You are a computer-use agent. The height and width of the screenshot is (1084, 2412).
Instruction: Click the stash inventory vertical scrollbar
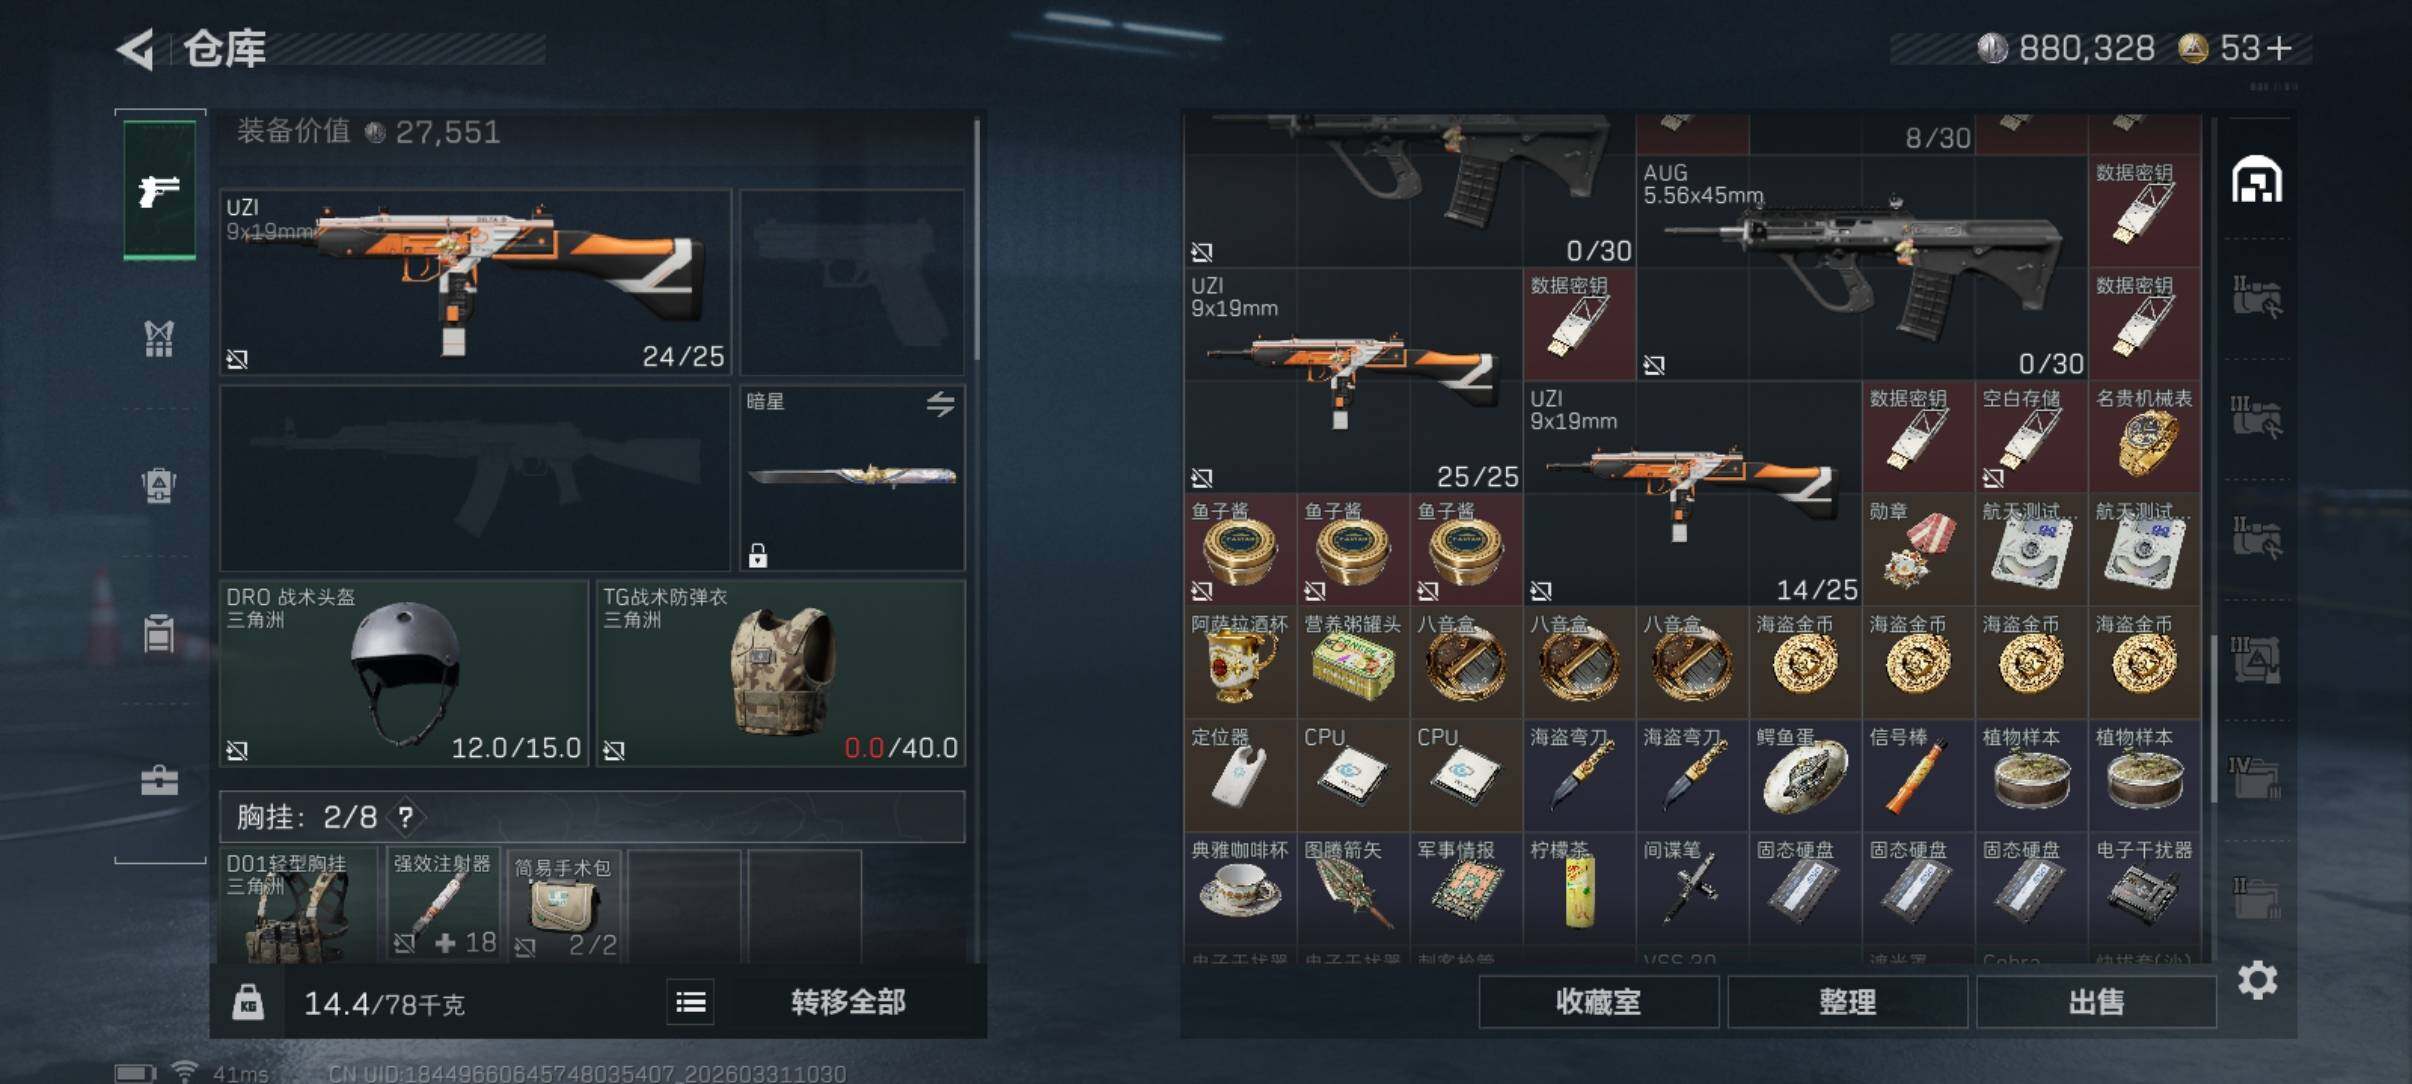click(2214, 718)
